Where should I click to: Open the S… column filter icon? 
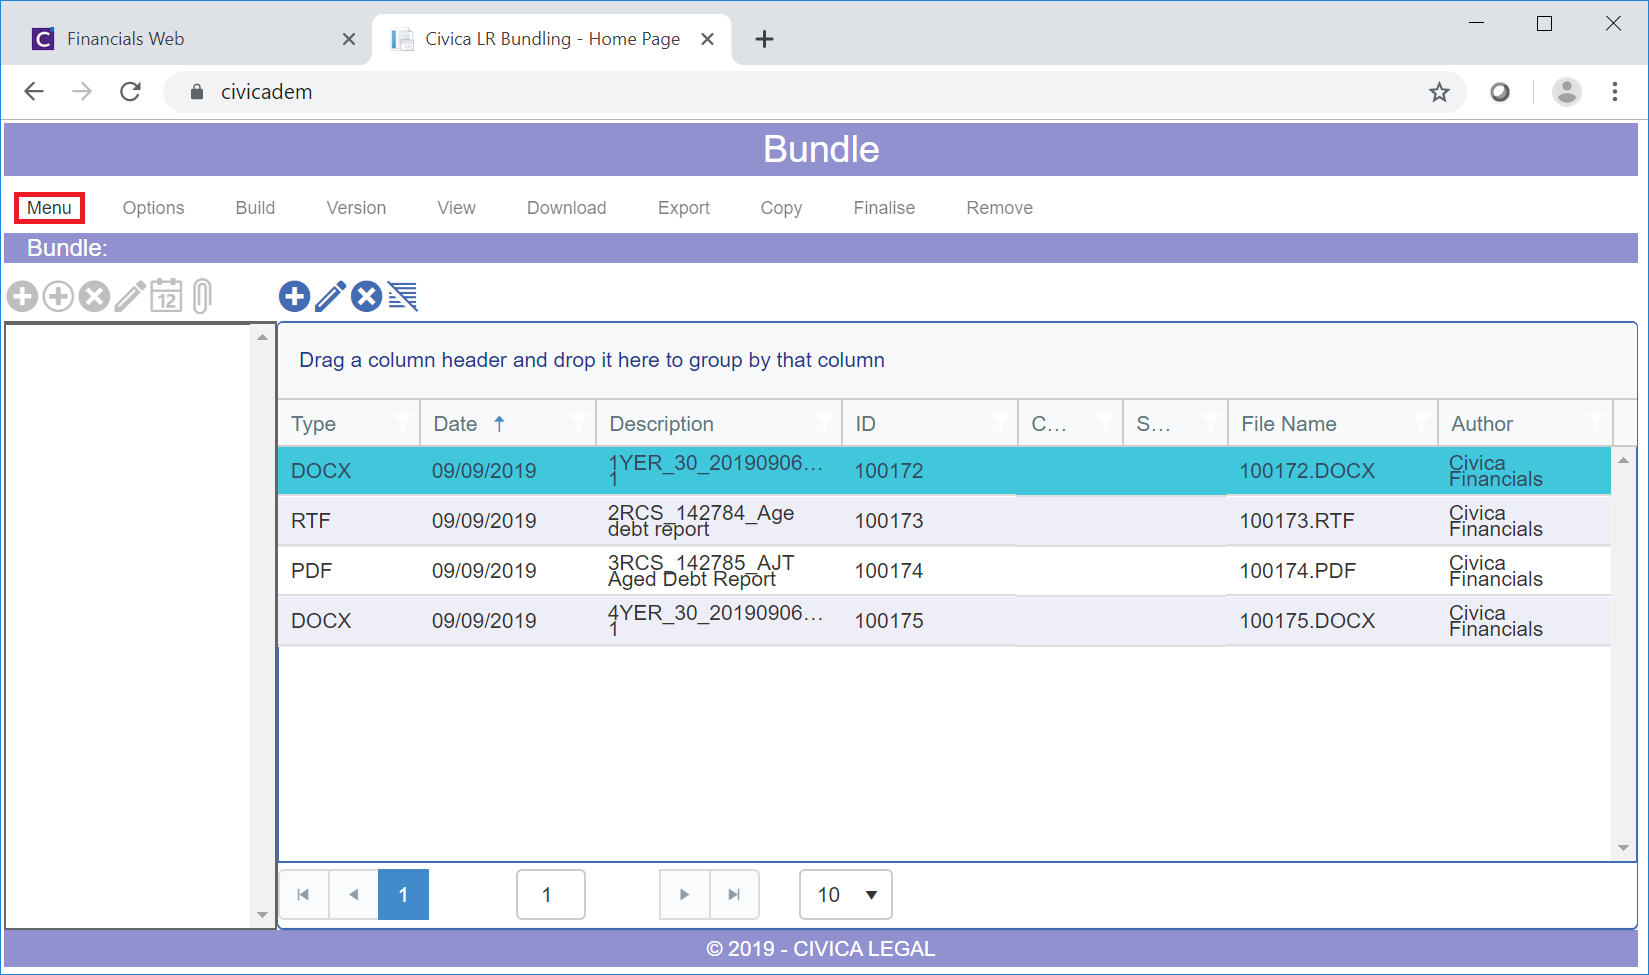[1210, 423]
